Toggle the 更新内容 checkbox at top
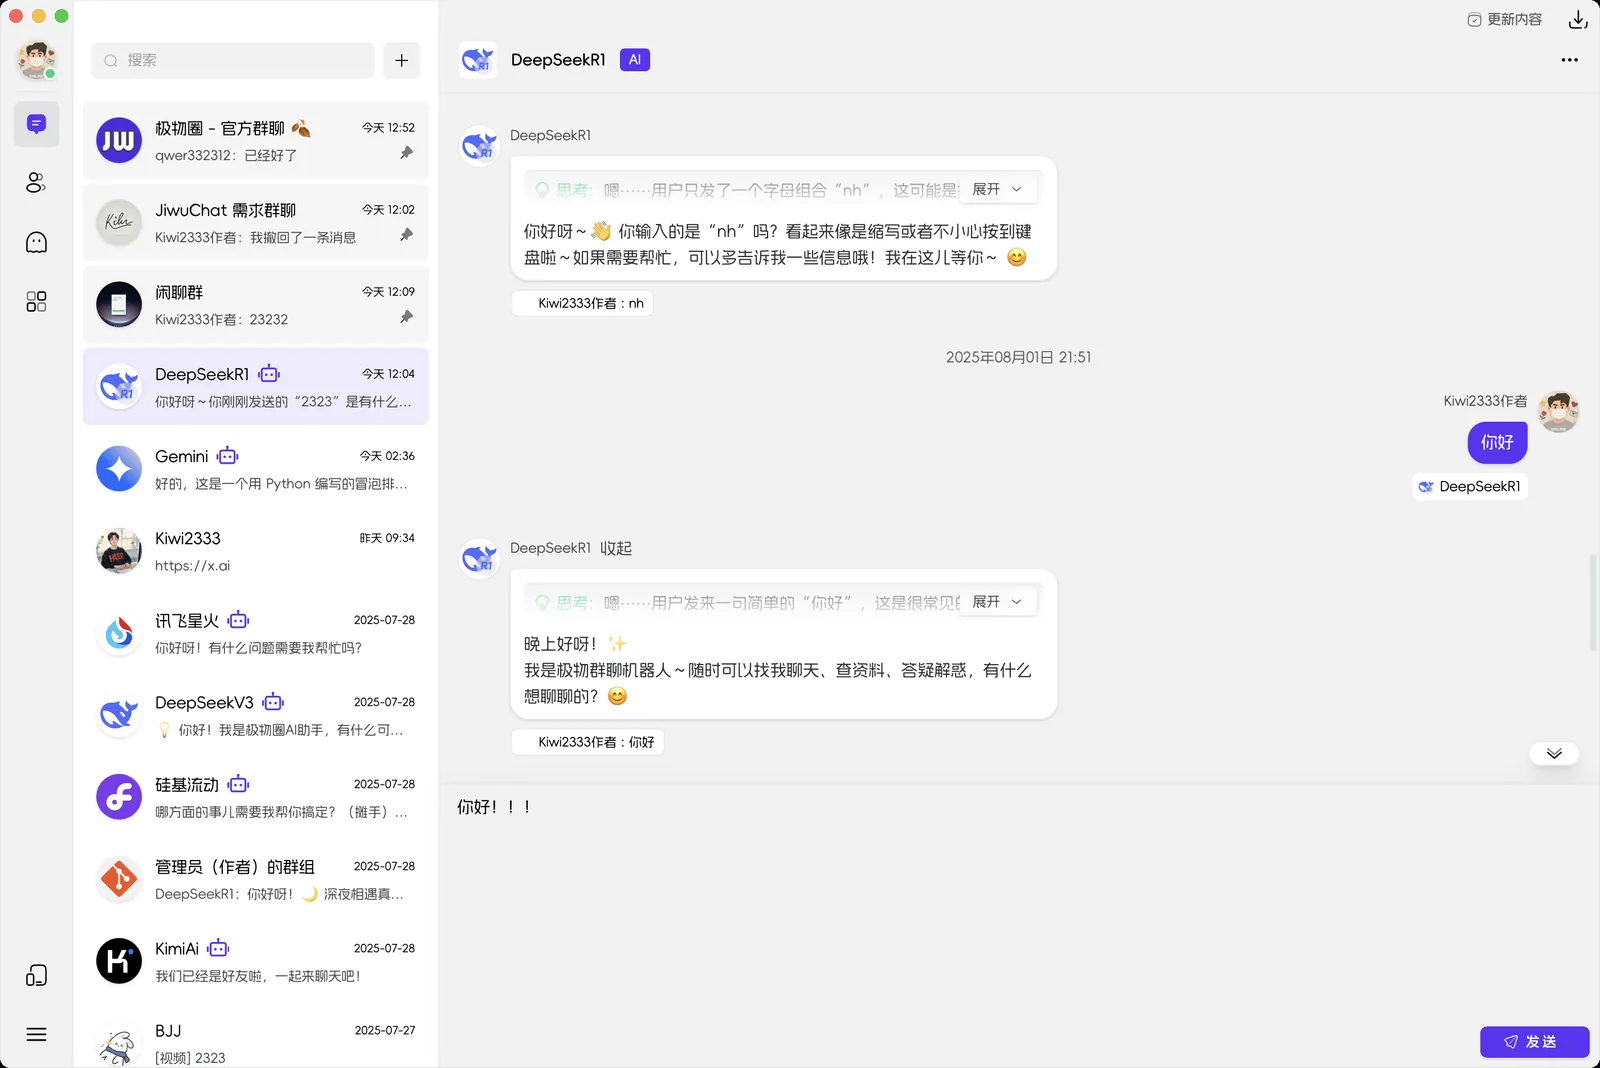The image size is (1600, 1068). (1474, 19)
